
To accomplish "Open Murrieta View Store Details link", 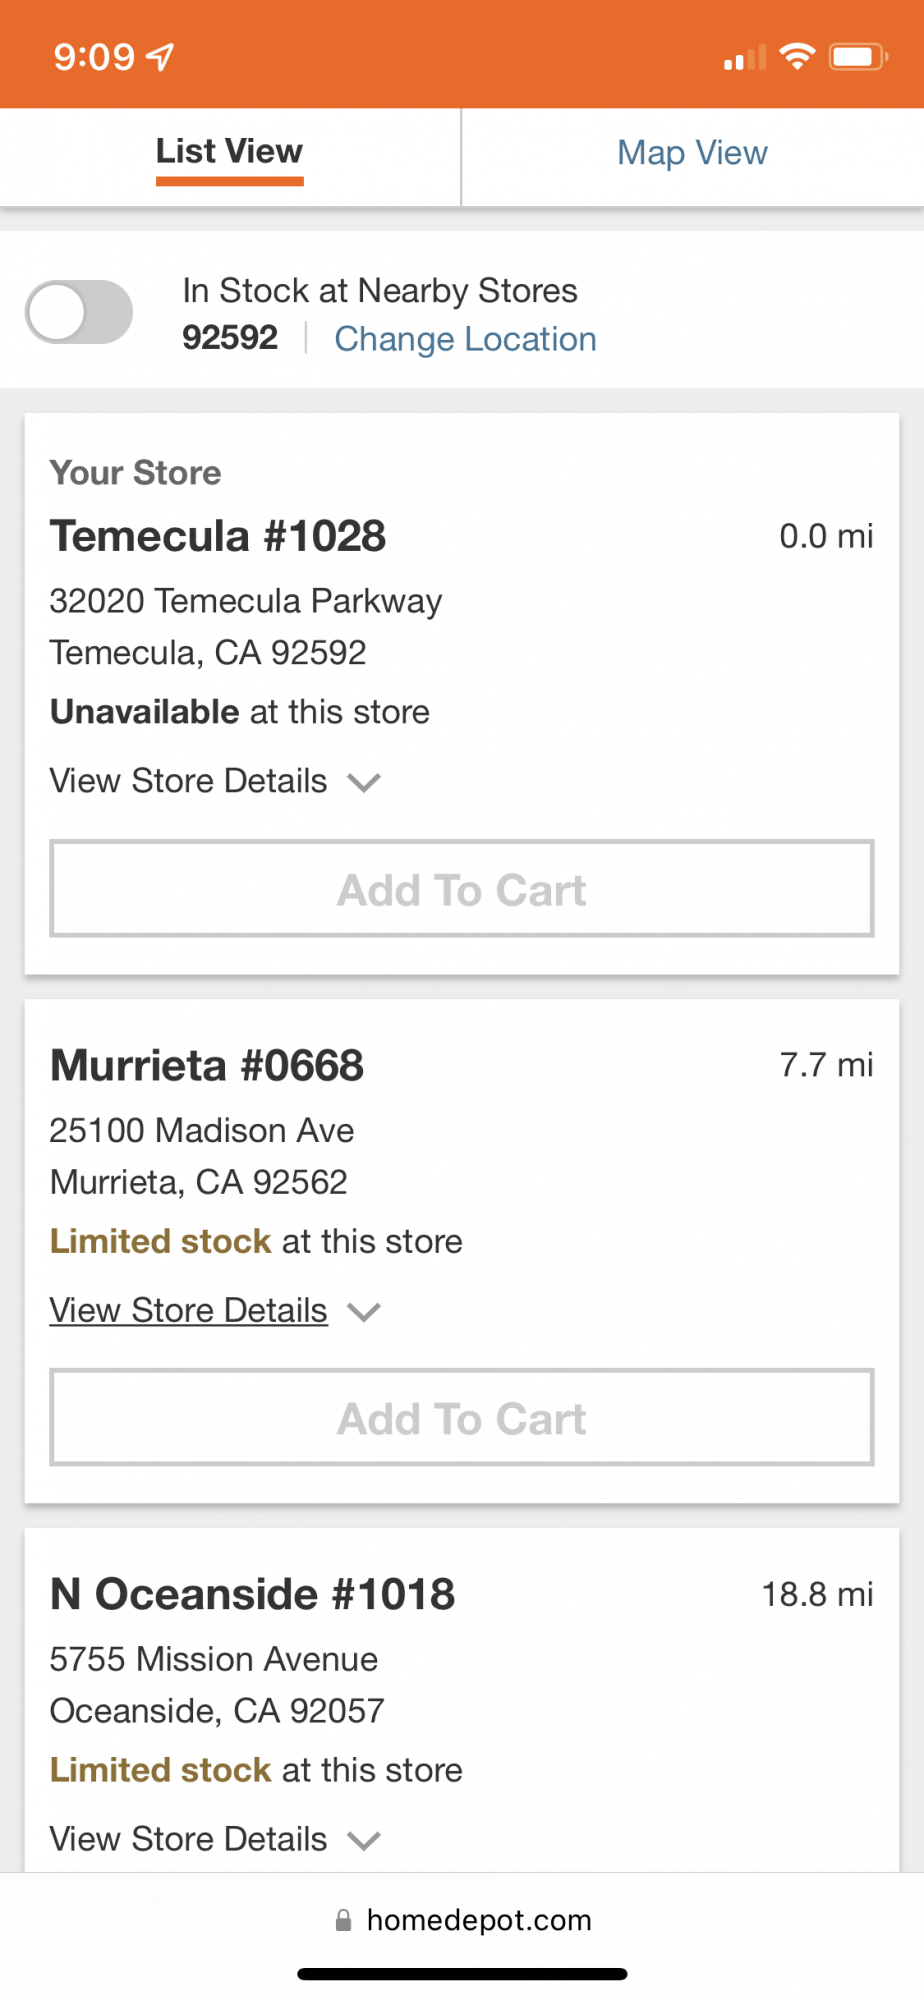I will pos(189,1310).
